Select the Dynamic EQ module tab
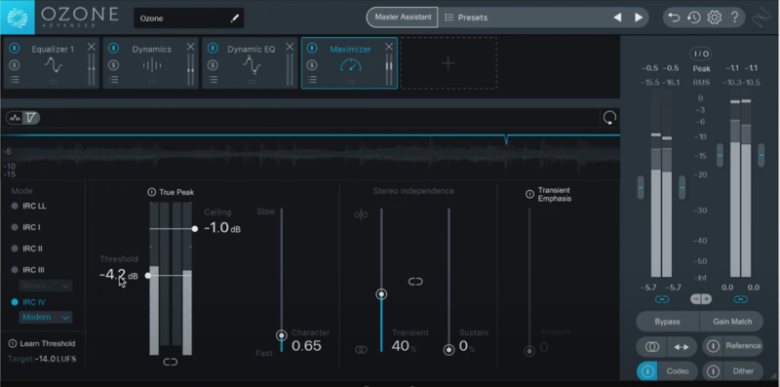The width and height of the screenshot is (780, 387). point(250,63)
